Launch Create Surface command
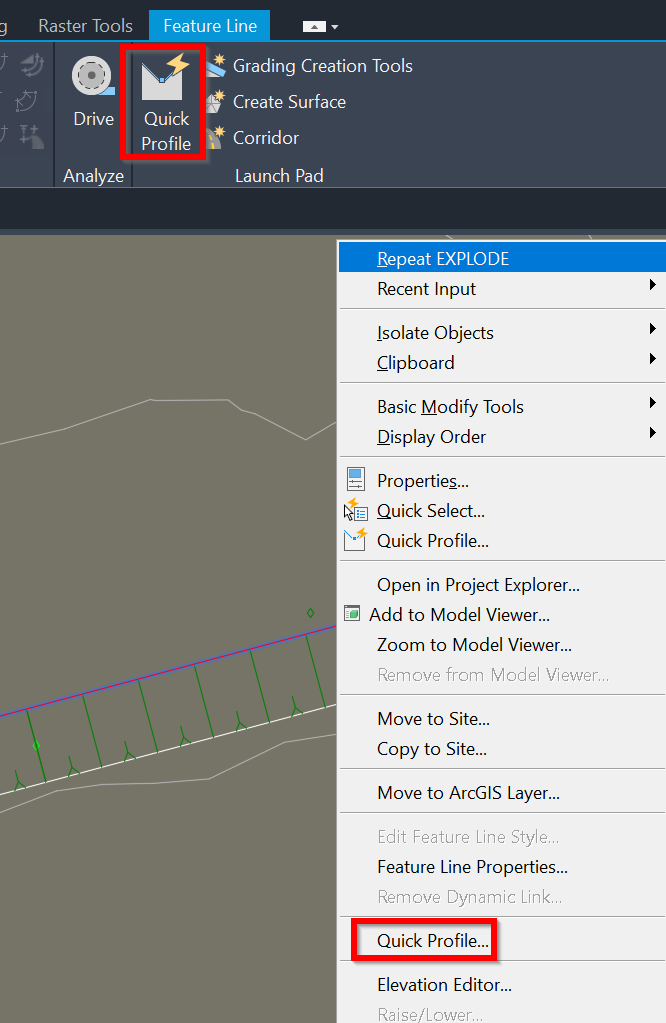Screen dimensions: 666x1023 pyautogui.click(x=276, y=102)
